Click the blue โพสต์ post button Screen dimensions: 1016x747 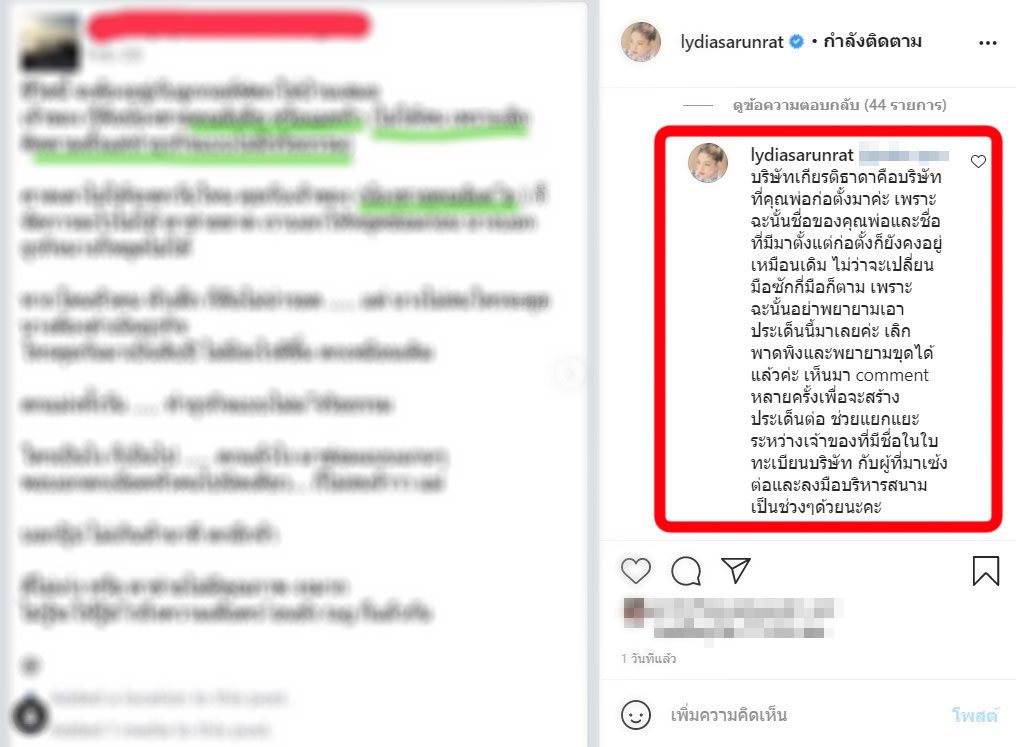coord(975,715)
